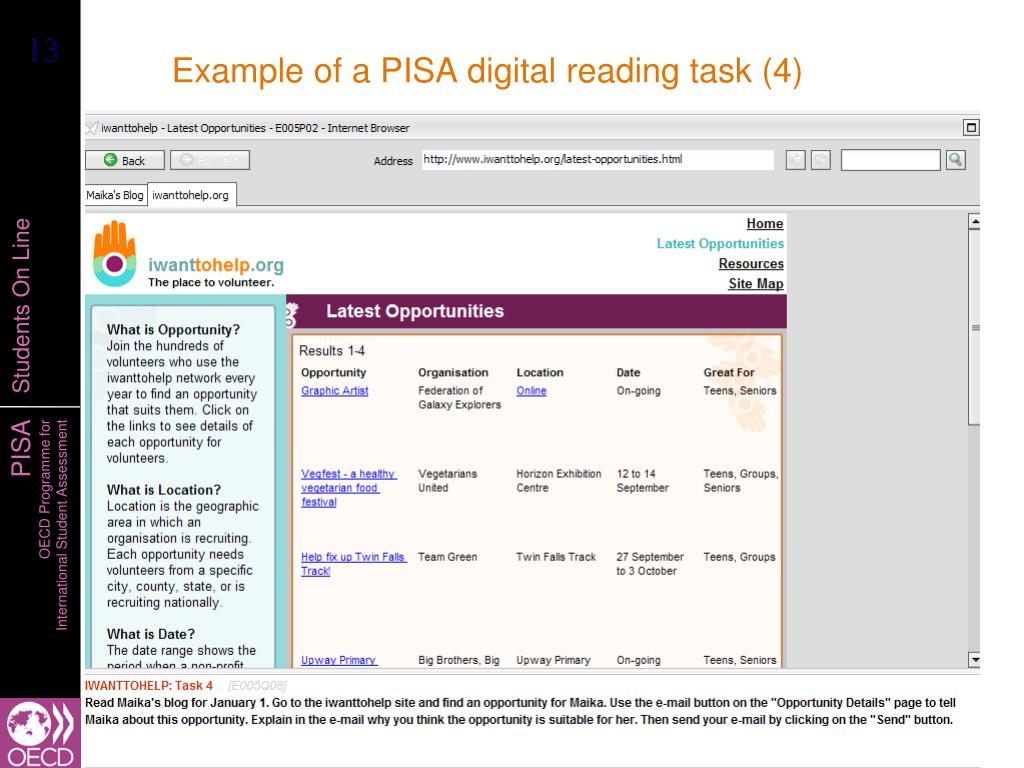Click the scroll-down arrow of the page scrollbar
This screenshot has width=1024, height=768.
974,660
